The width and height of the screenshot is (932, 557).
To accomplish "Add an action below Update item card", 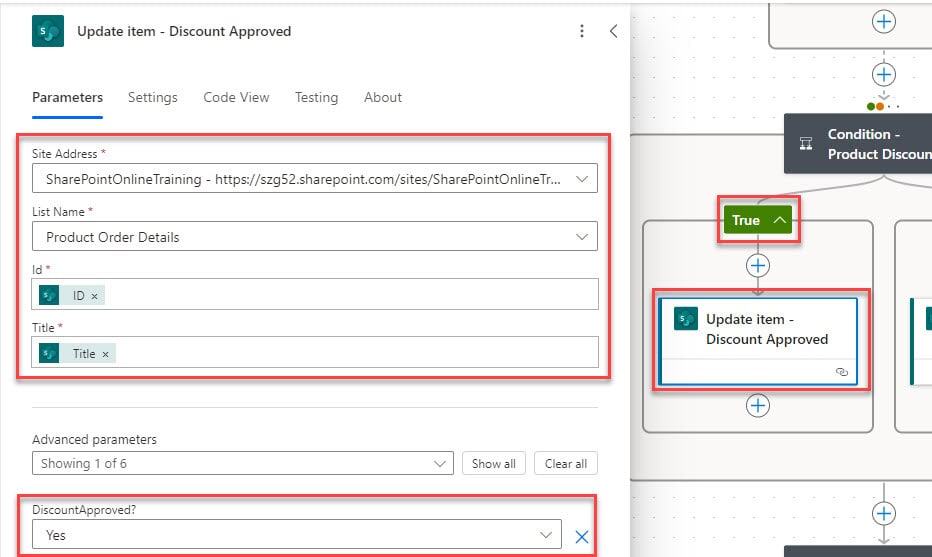I will point(758,406).
